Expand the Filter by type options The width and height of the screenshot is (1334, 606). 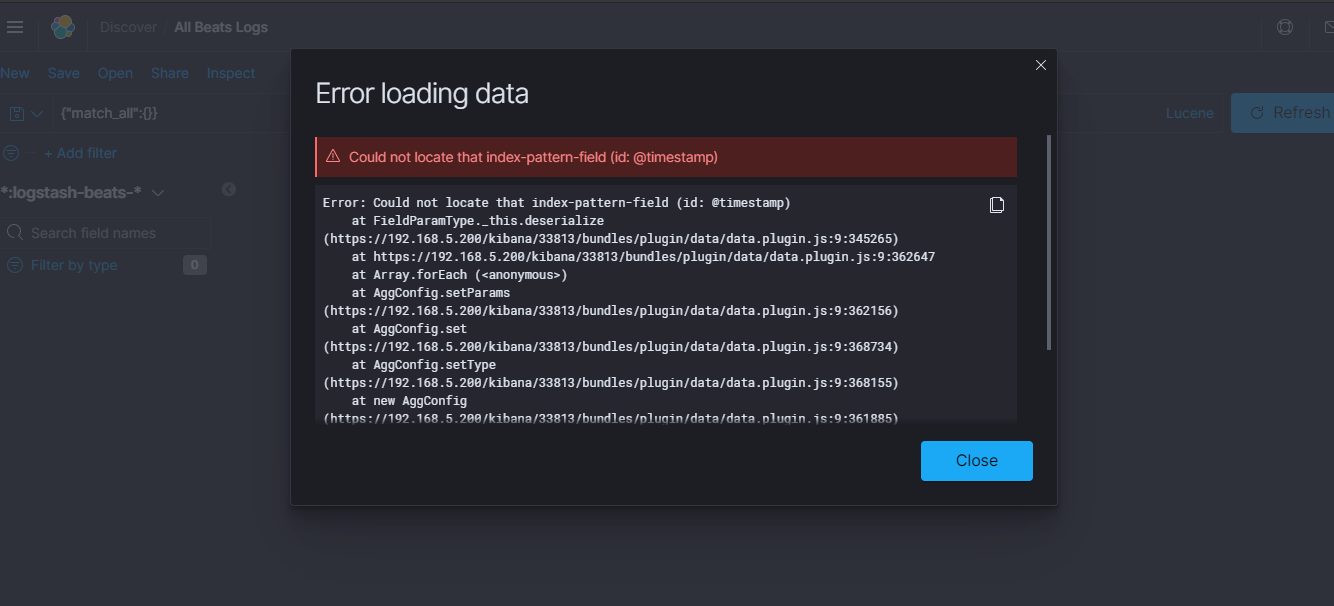[76, 265]
